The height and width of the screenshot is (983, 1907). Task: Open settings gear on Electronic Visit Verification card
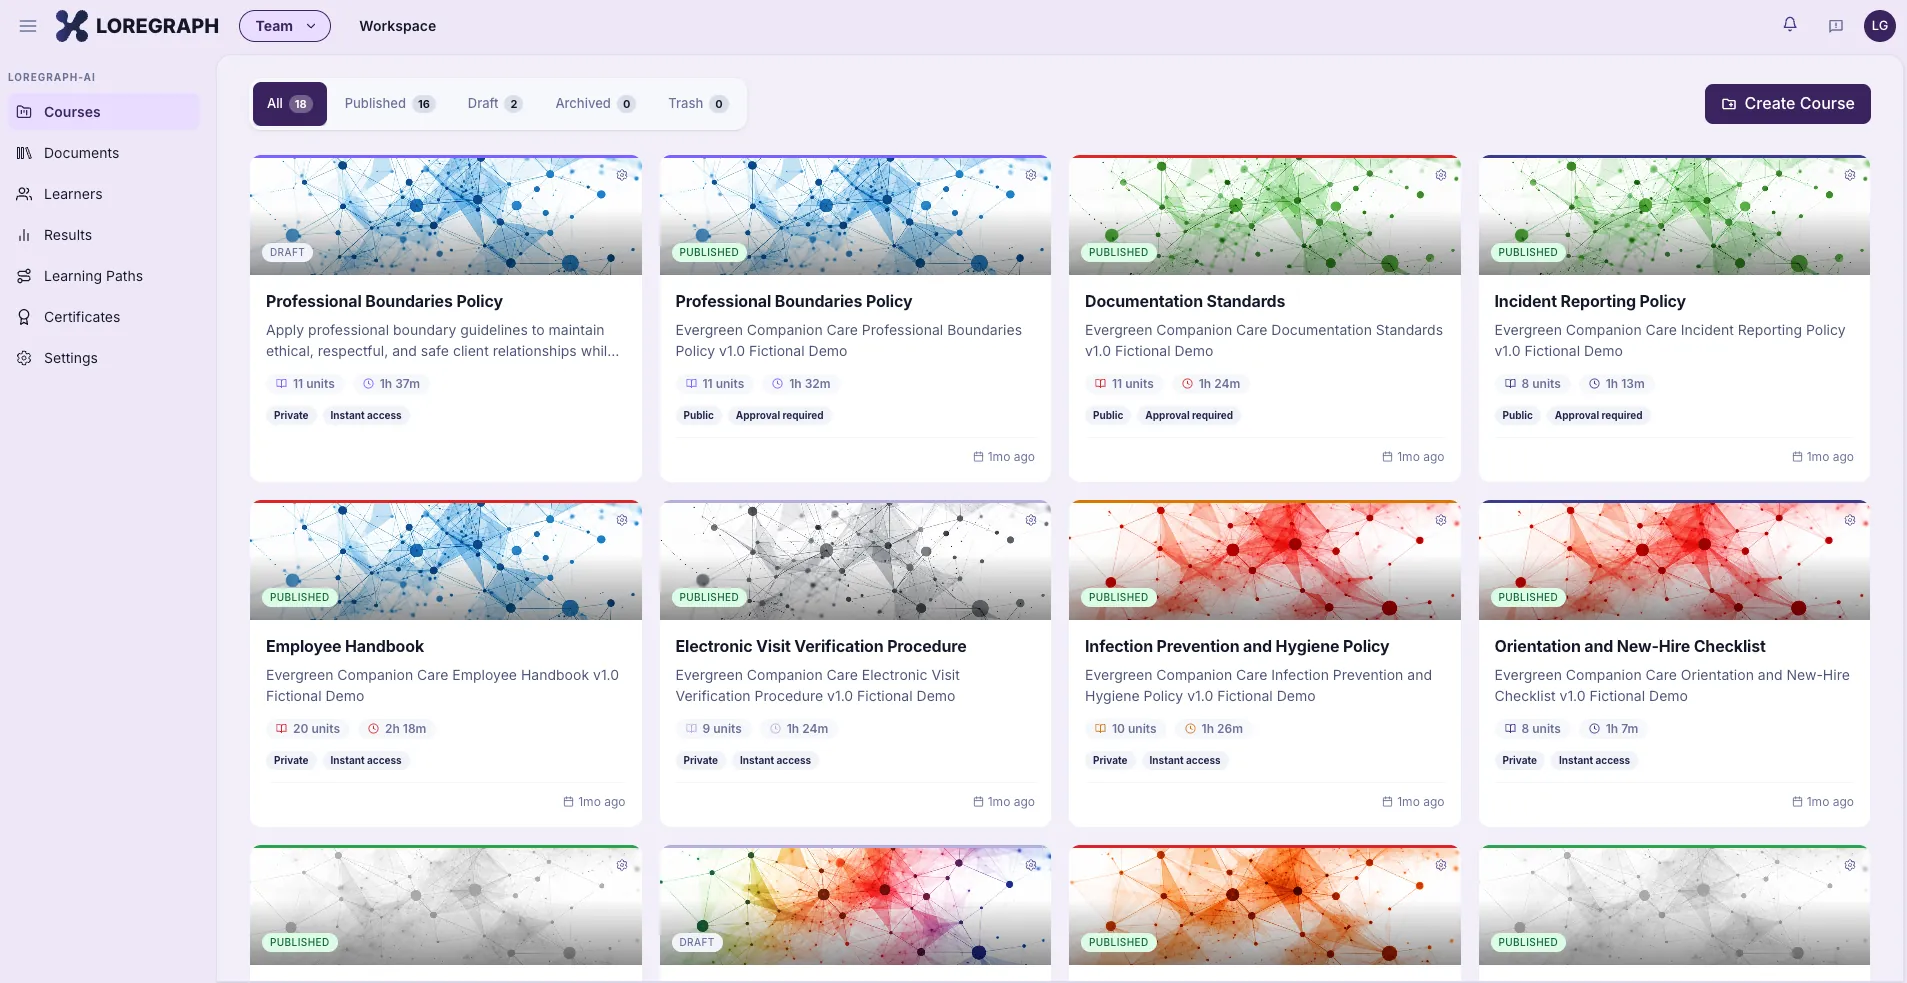coord(1031,520)
